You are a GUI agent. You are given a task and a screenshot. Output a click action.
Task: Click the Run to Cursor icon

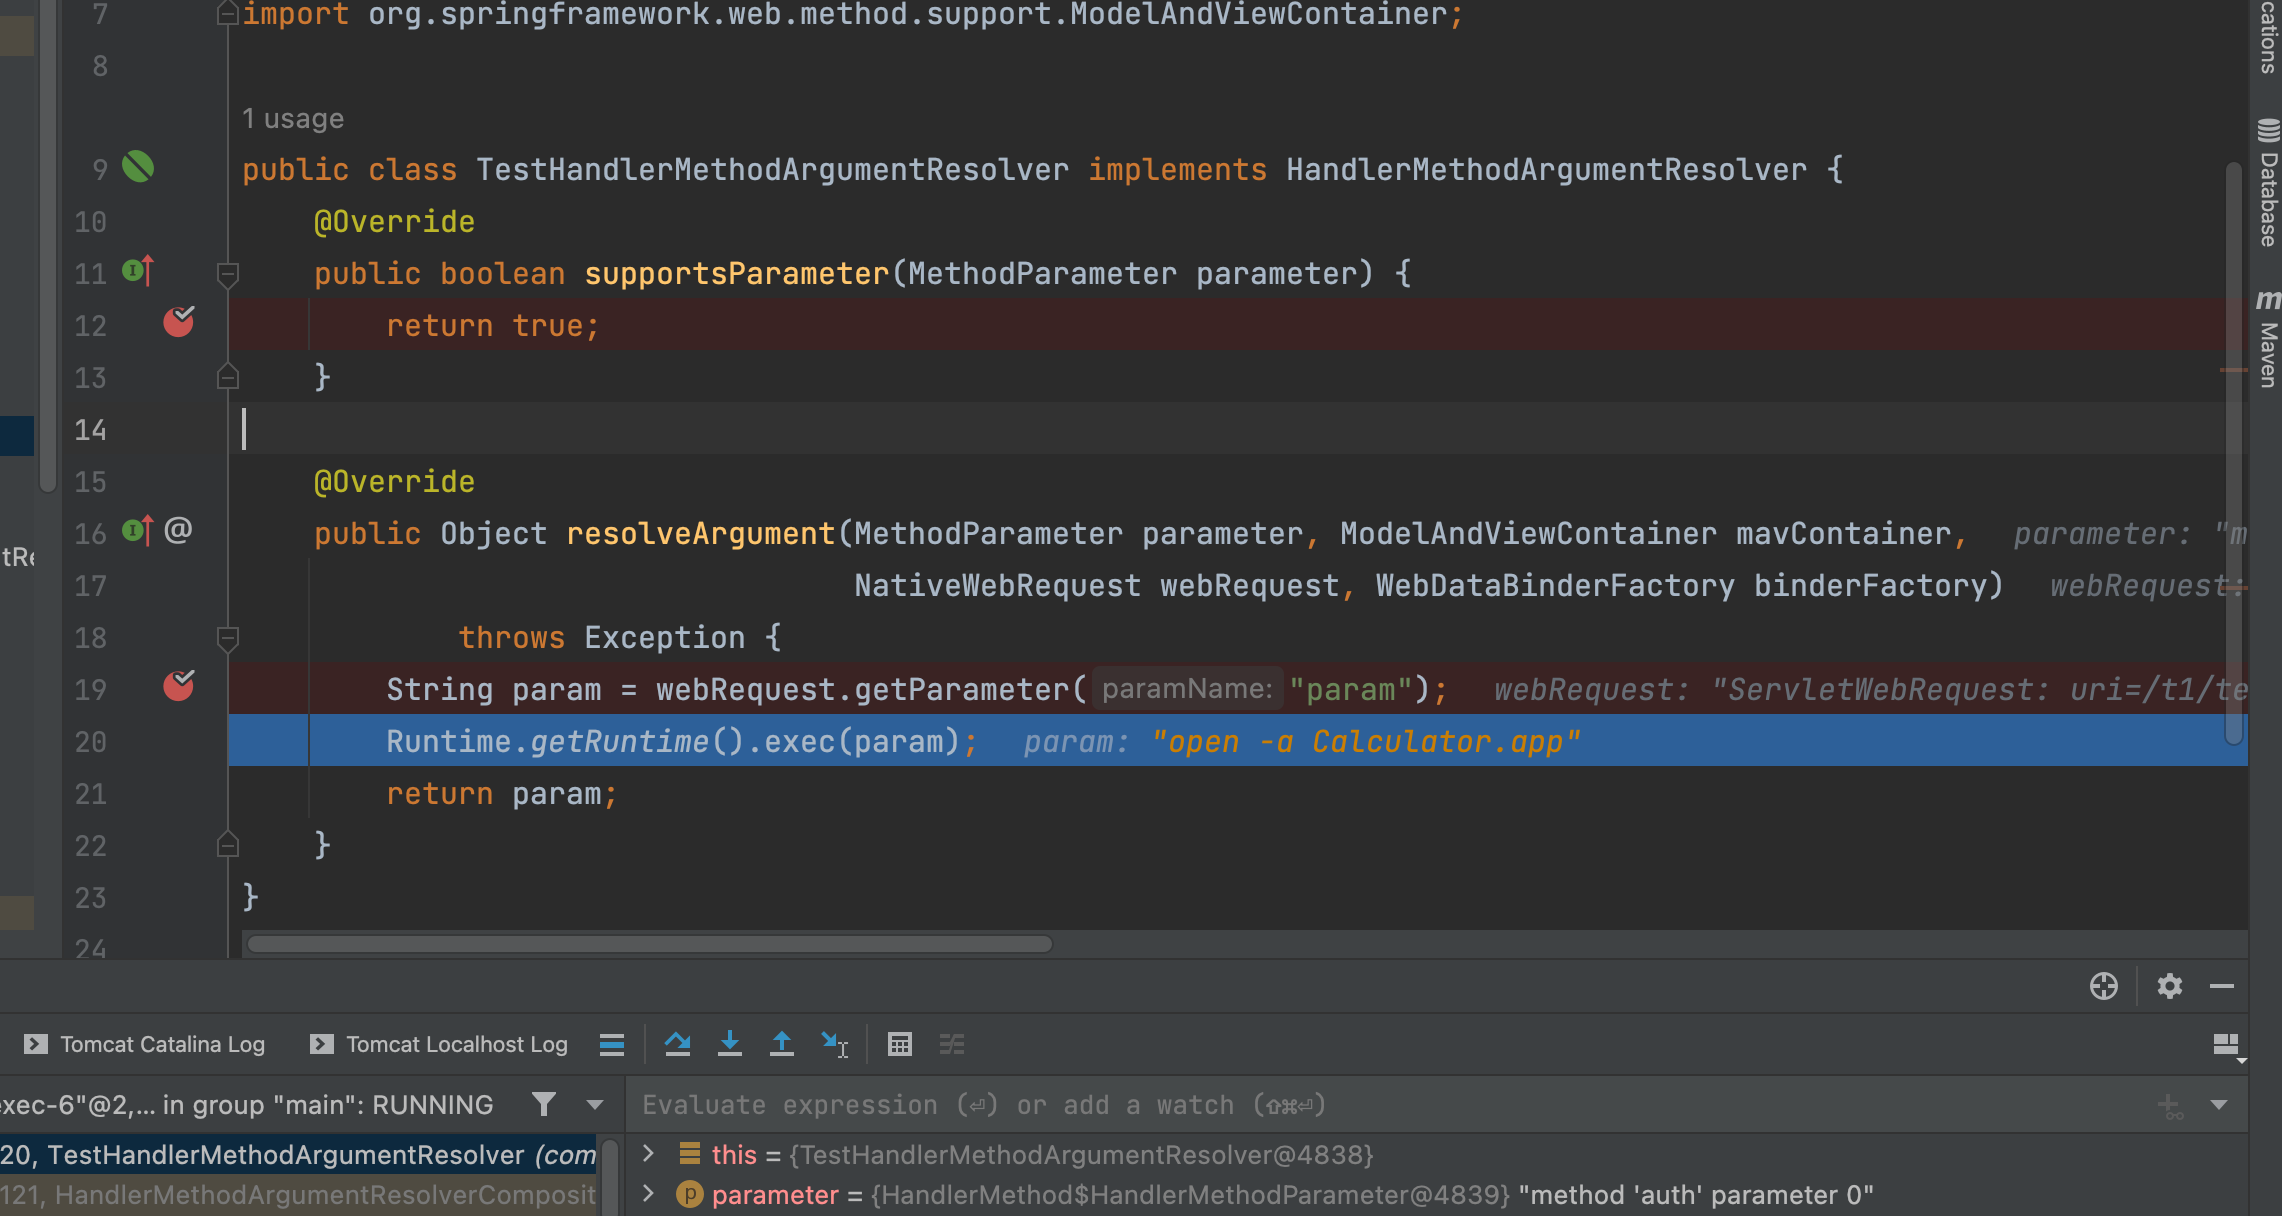(834, 1044)
